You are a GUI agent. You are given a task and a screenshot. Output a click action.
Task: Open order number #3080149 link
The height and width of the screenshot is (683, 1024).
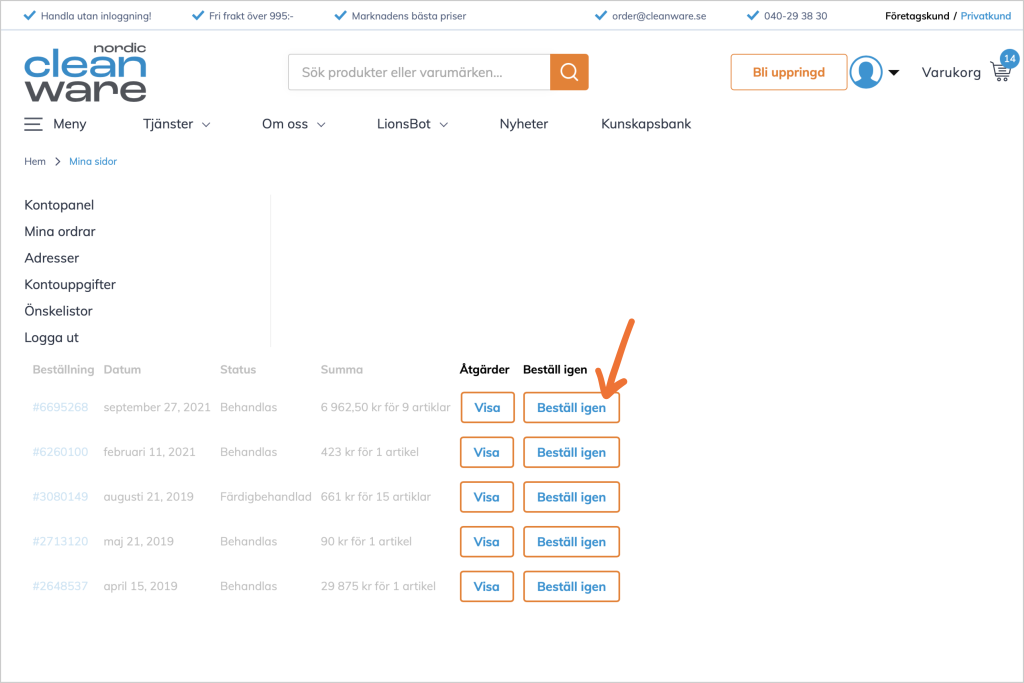[x=60, y=497]
